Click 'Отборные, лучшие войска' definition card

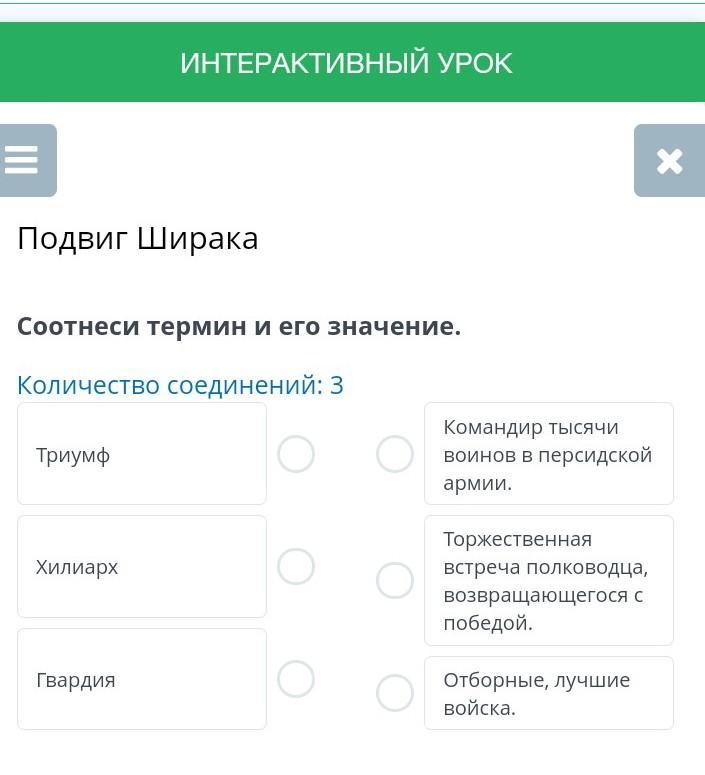coord(548,693)
